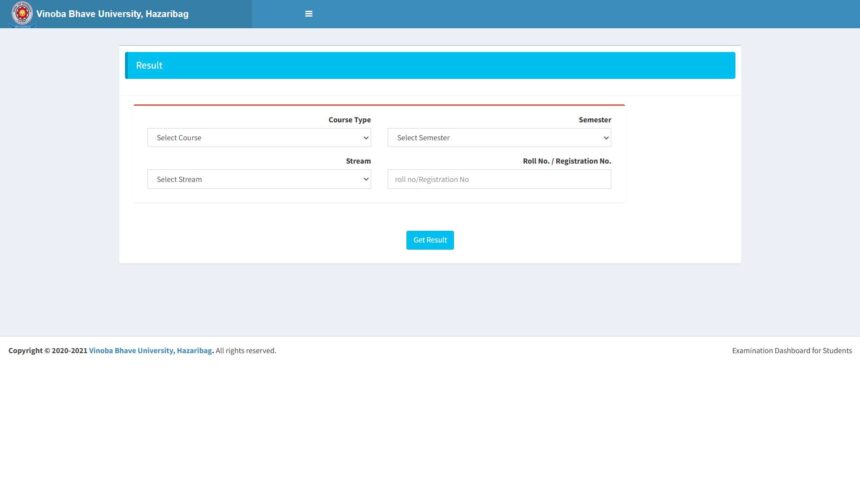Click the header Vinoba Bhave University title

[112, 14]
